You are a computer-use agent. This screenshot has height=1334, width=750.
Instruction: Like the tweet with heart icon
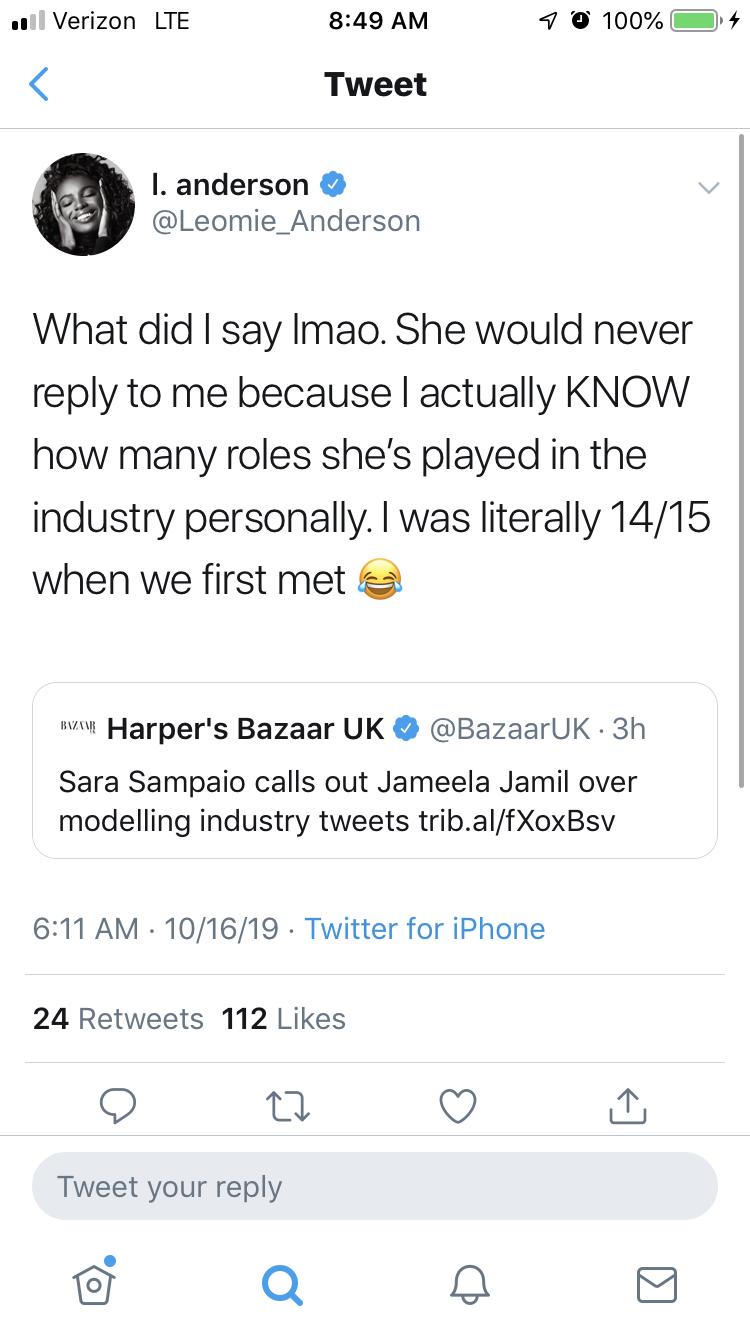click(459, 1105)
